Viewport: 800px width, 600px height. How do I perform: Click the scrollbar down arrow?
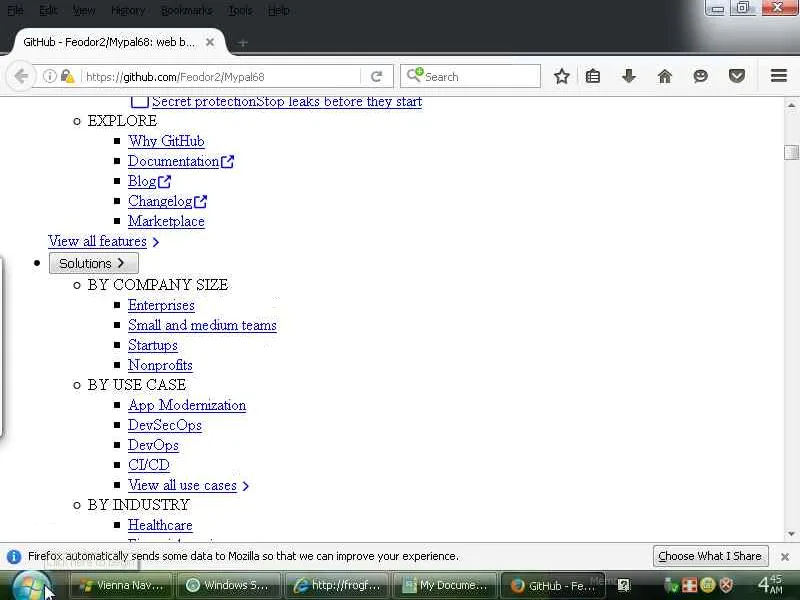791,534
